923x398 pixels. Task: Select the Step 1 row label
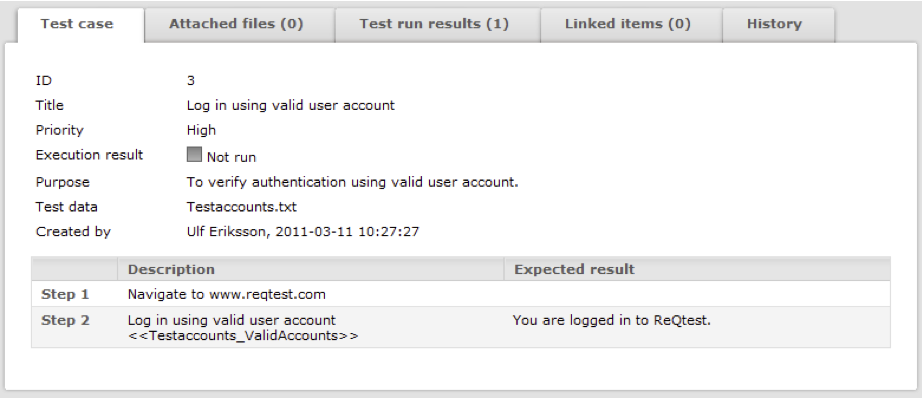tap(65, 294)
